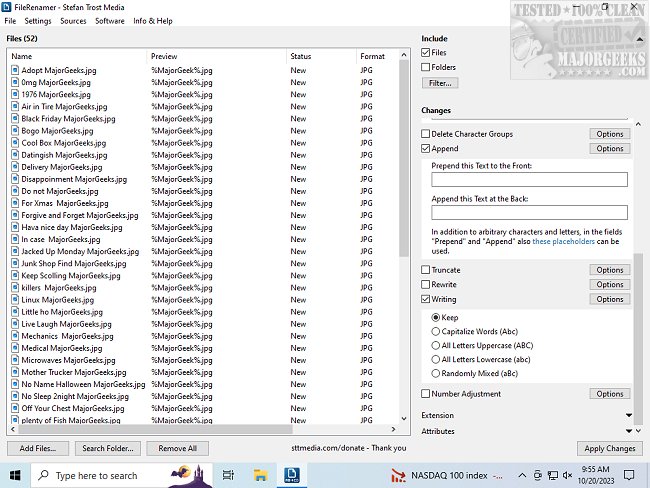Click the file icon beside Delivery MajorGeeks.jpg
This screenshot has height=488, width=650.
[15, 167]
